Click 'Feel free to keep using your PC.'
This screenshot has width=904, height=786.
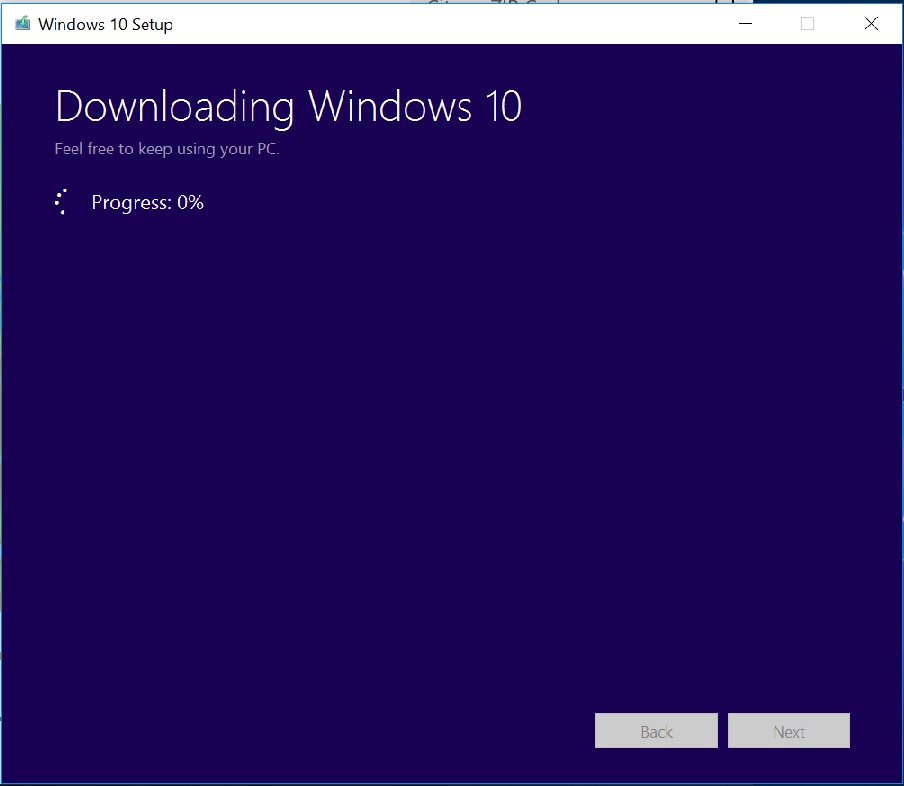click(x=167, y=149)
